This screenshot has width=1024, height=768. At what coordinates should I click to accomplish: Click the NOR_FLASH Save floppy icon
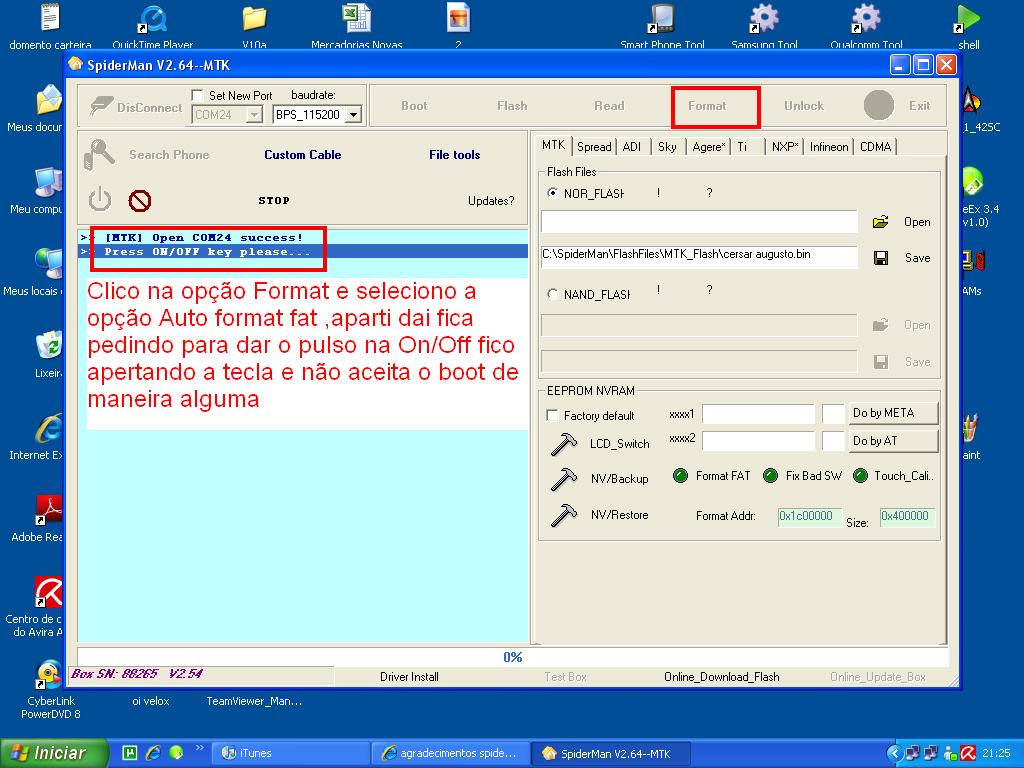(x=881, y=258)
